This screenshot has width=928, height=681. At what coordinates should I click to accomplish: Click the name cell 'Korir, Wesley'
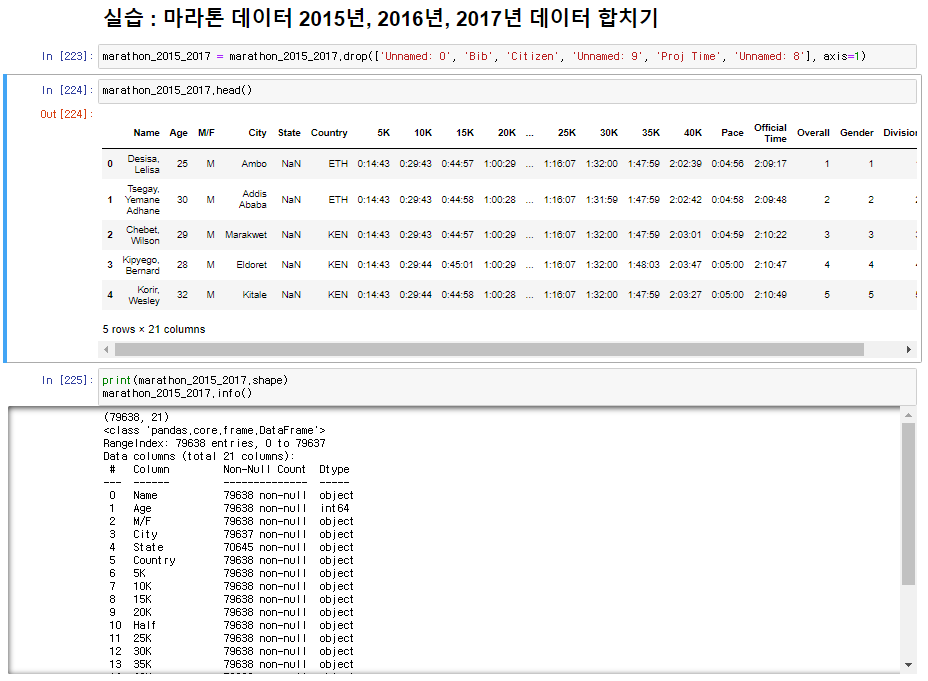144,295
